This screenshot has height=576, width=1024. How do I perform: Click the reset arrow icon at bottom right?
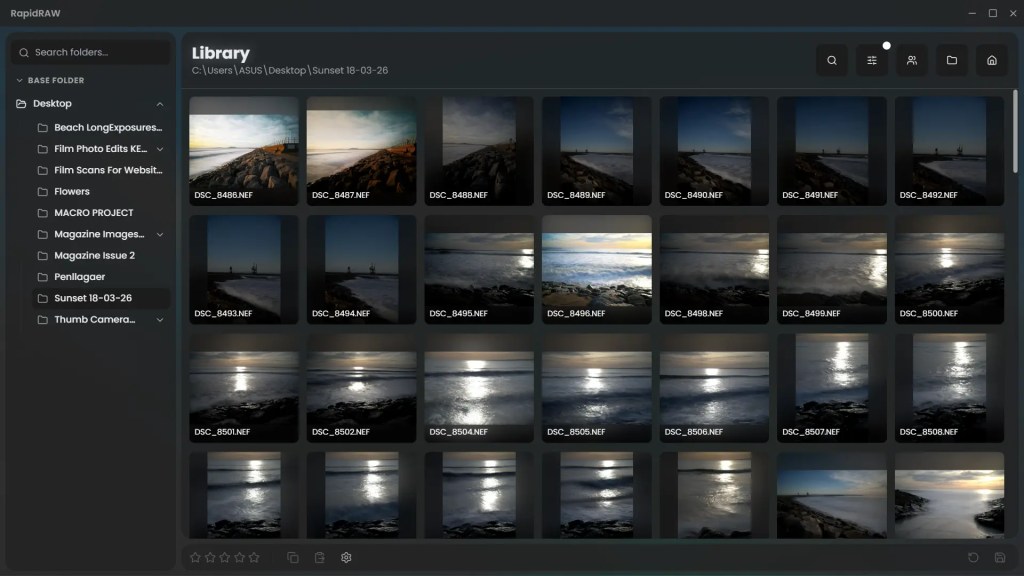click(x=973, y=557)
